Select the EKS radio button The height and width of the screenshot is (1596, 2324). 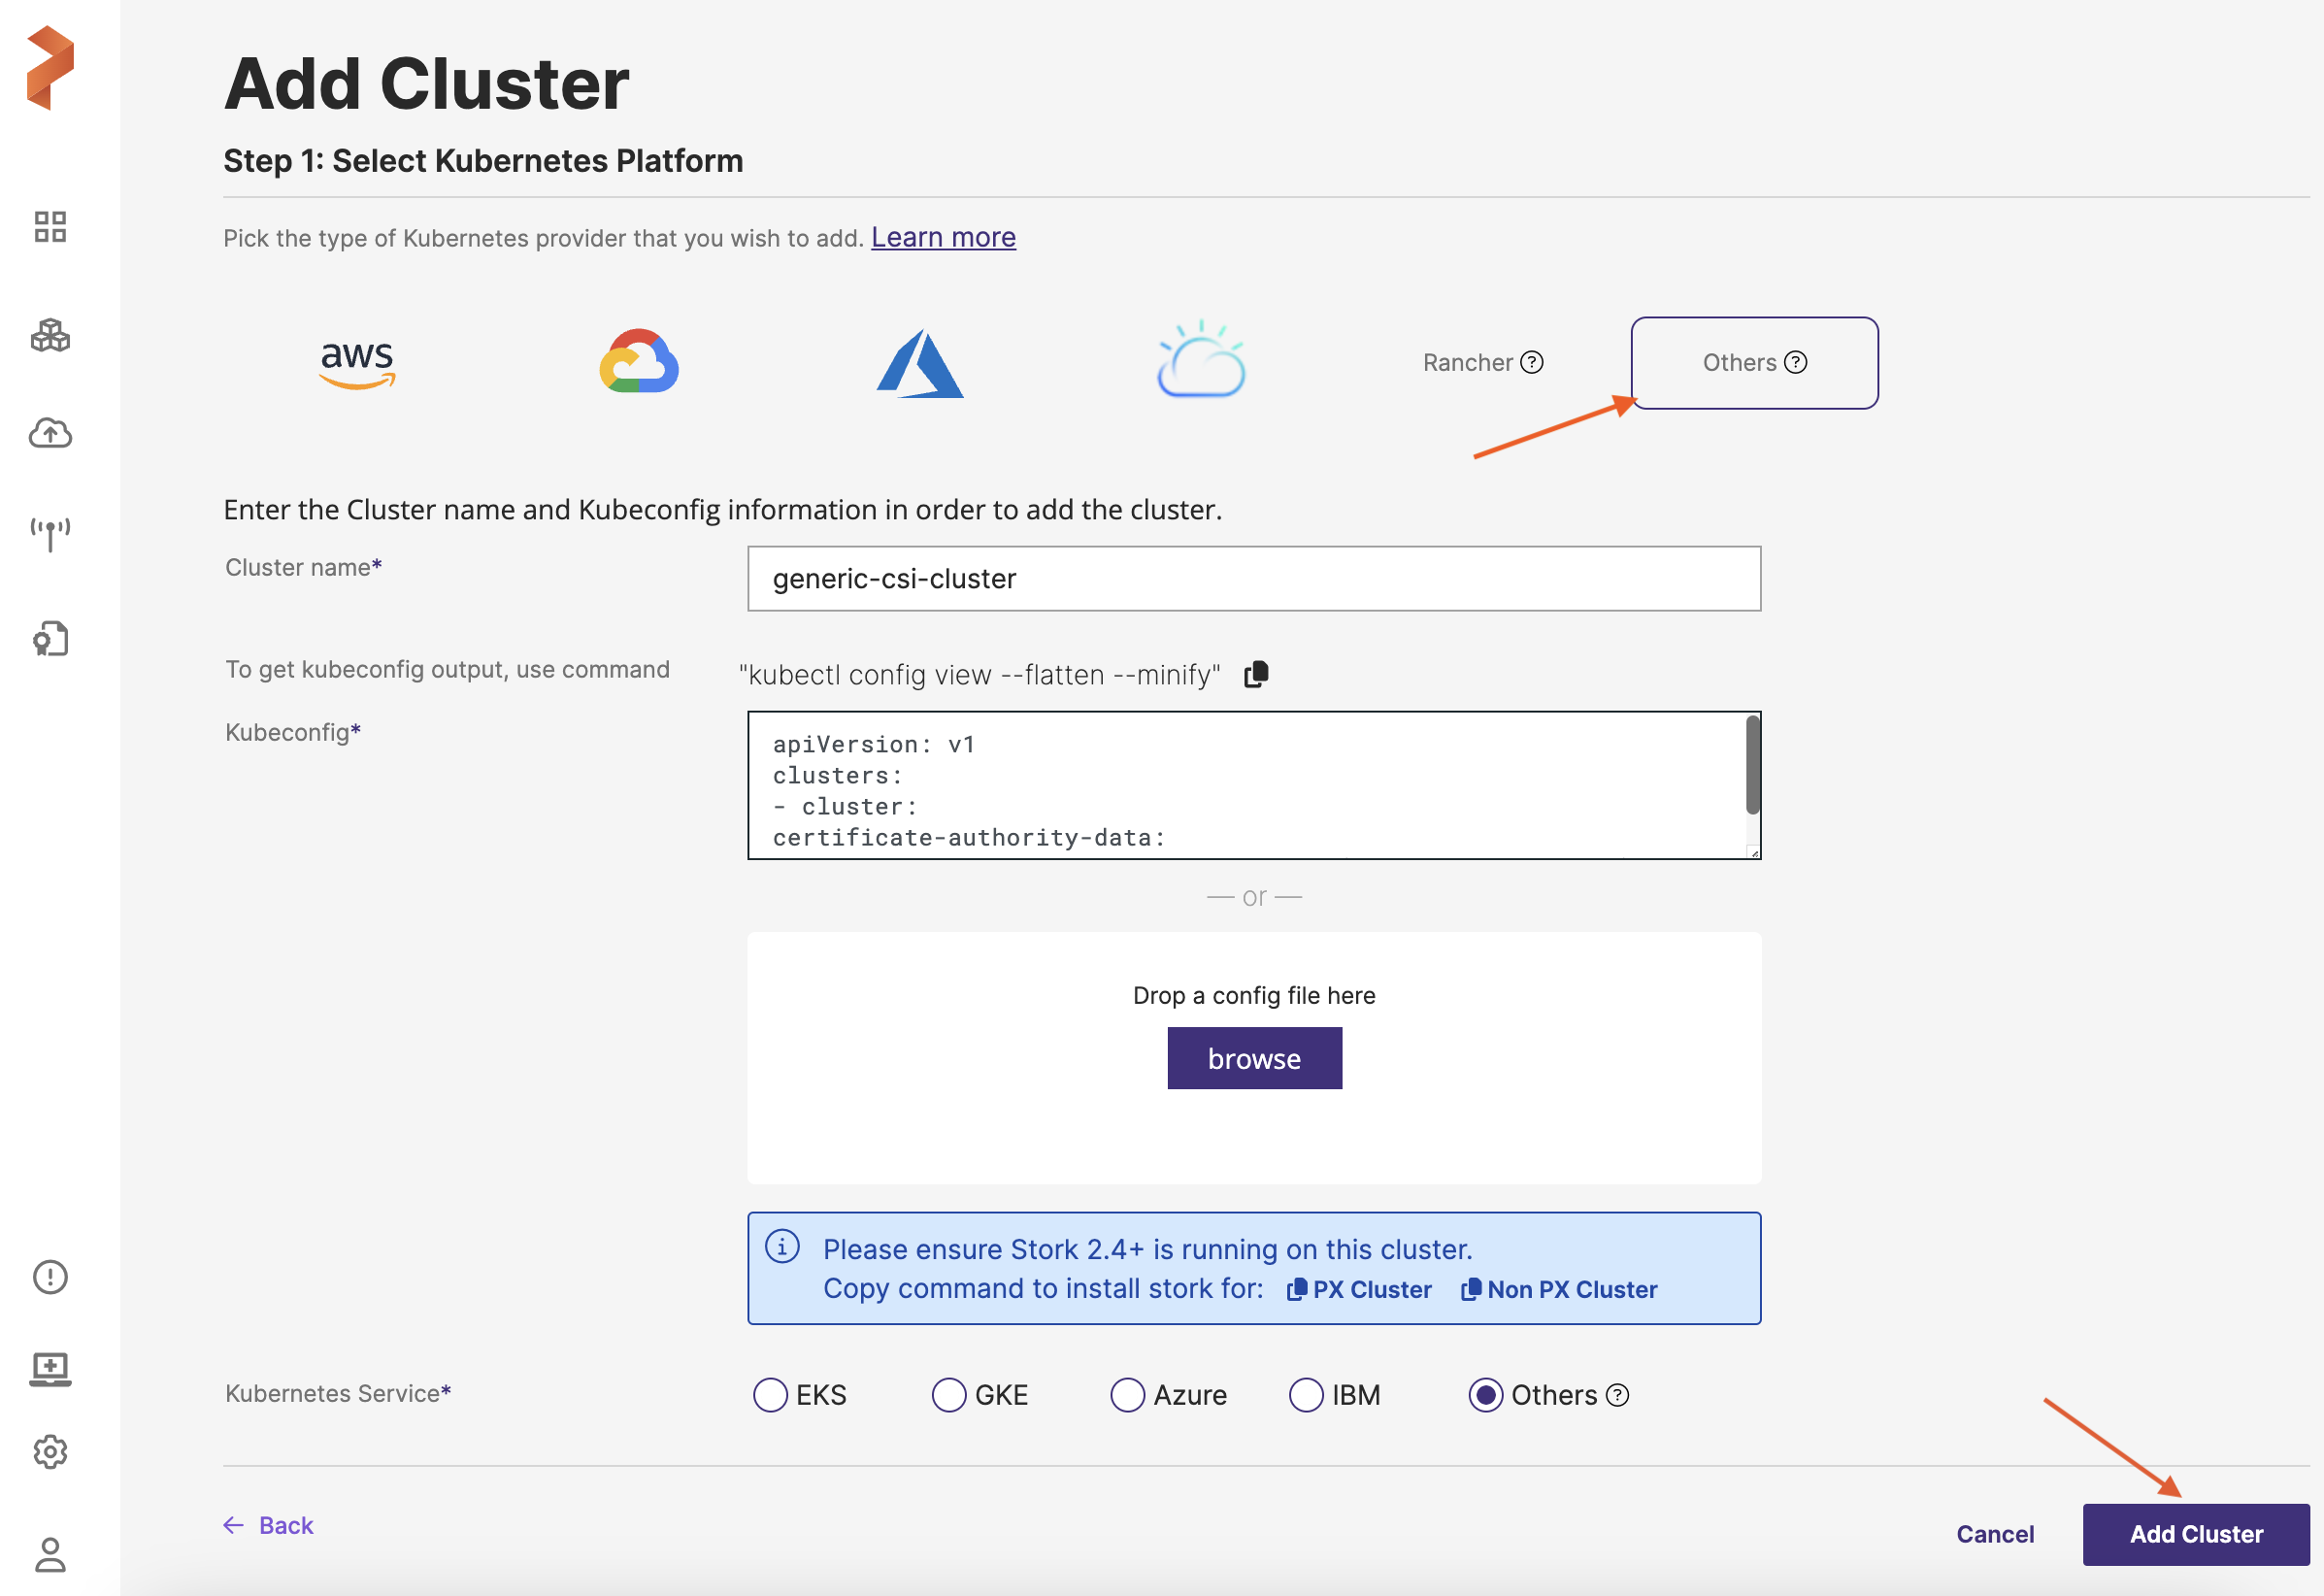770,1395
